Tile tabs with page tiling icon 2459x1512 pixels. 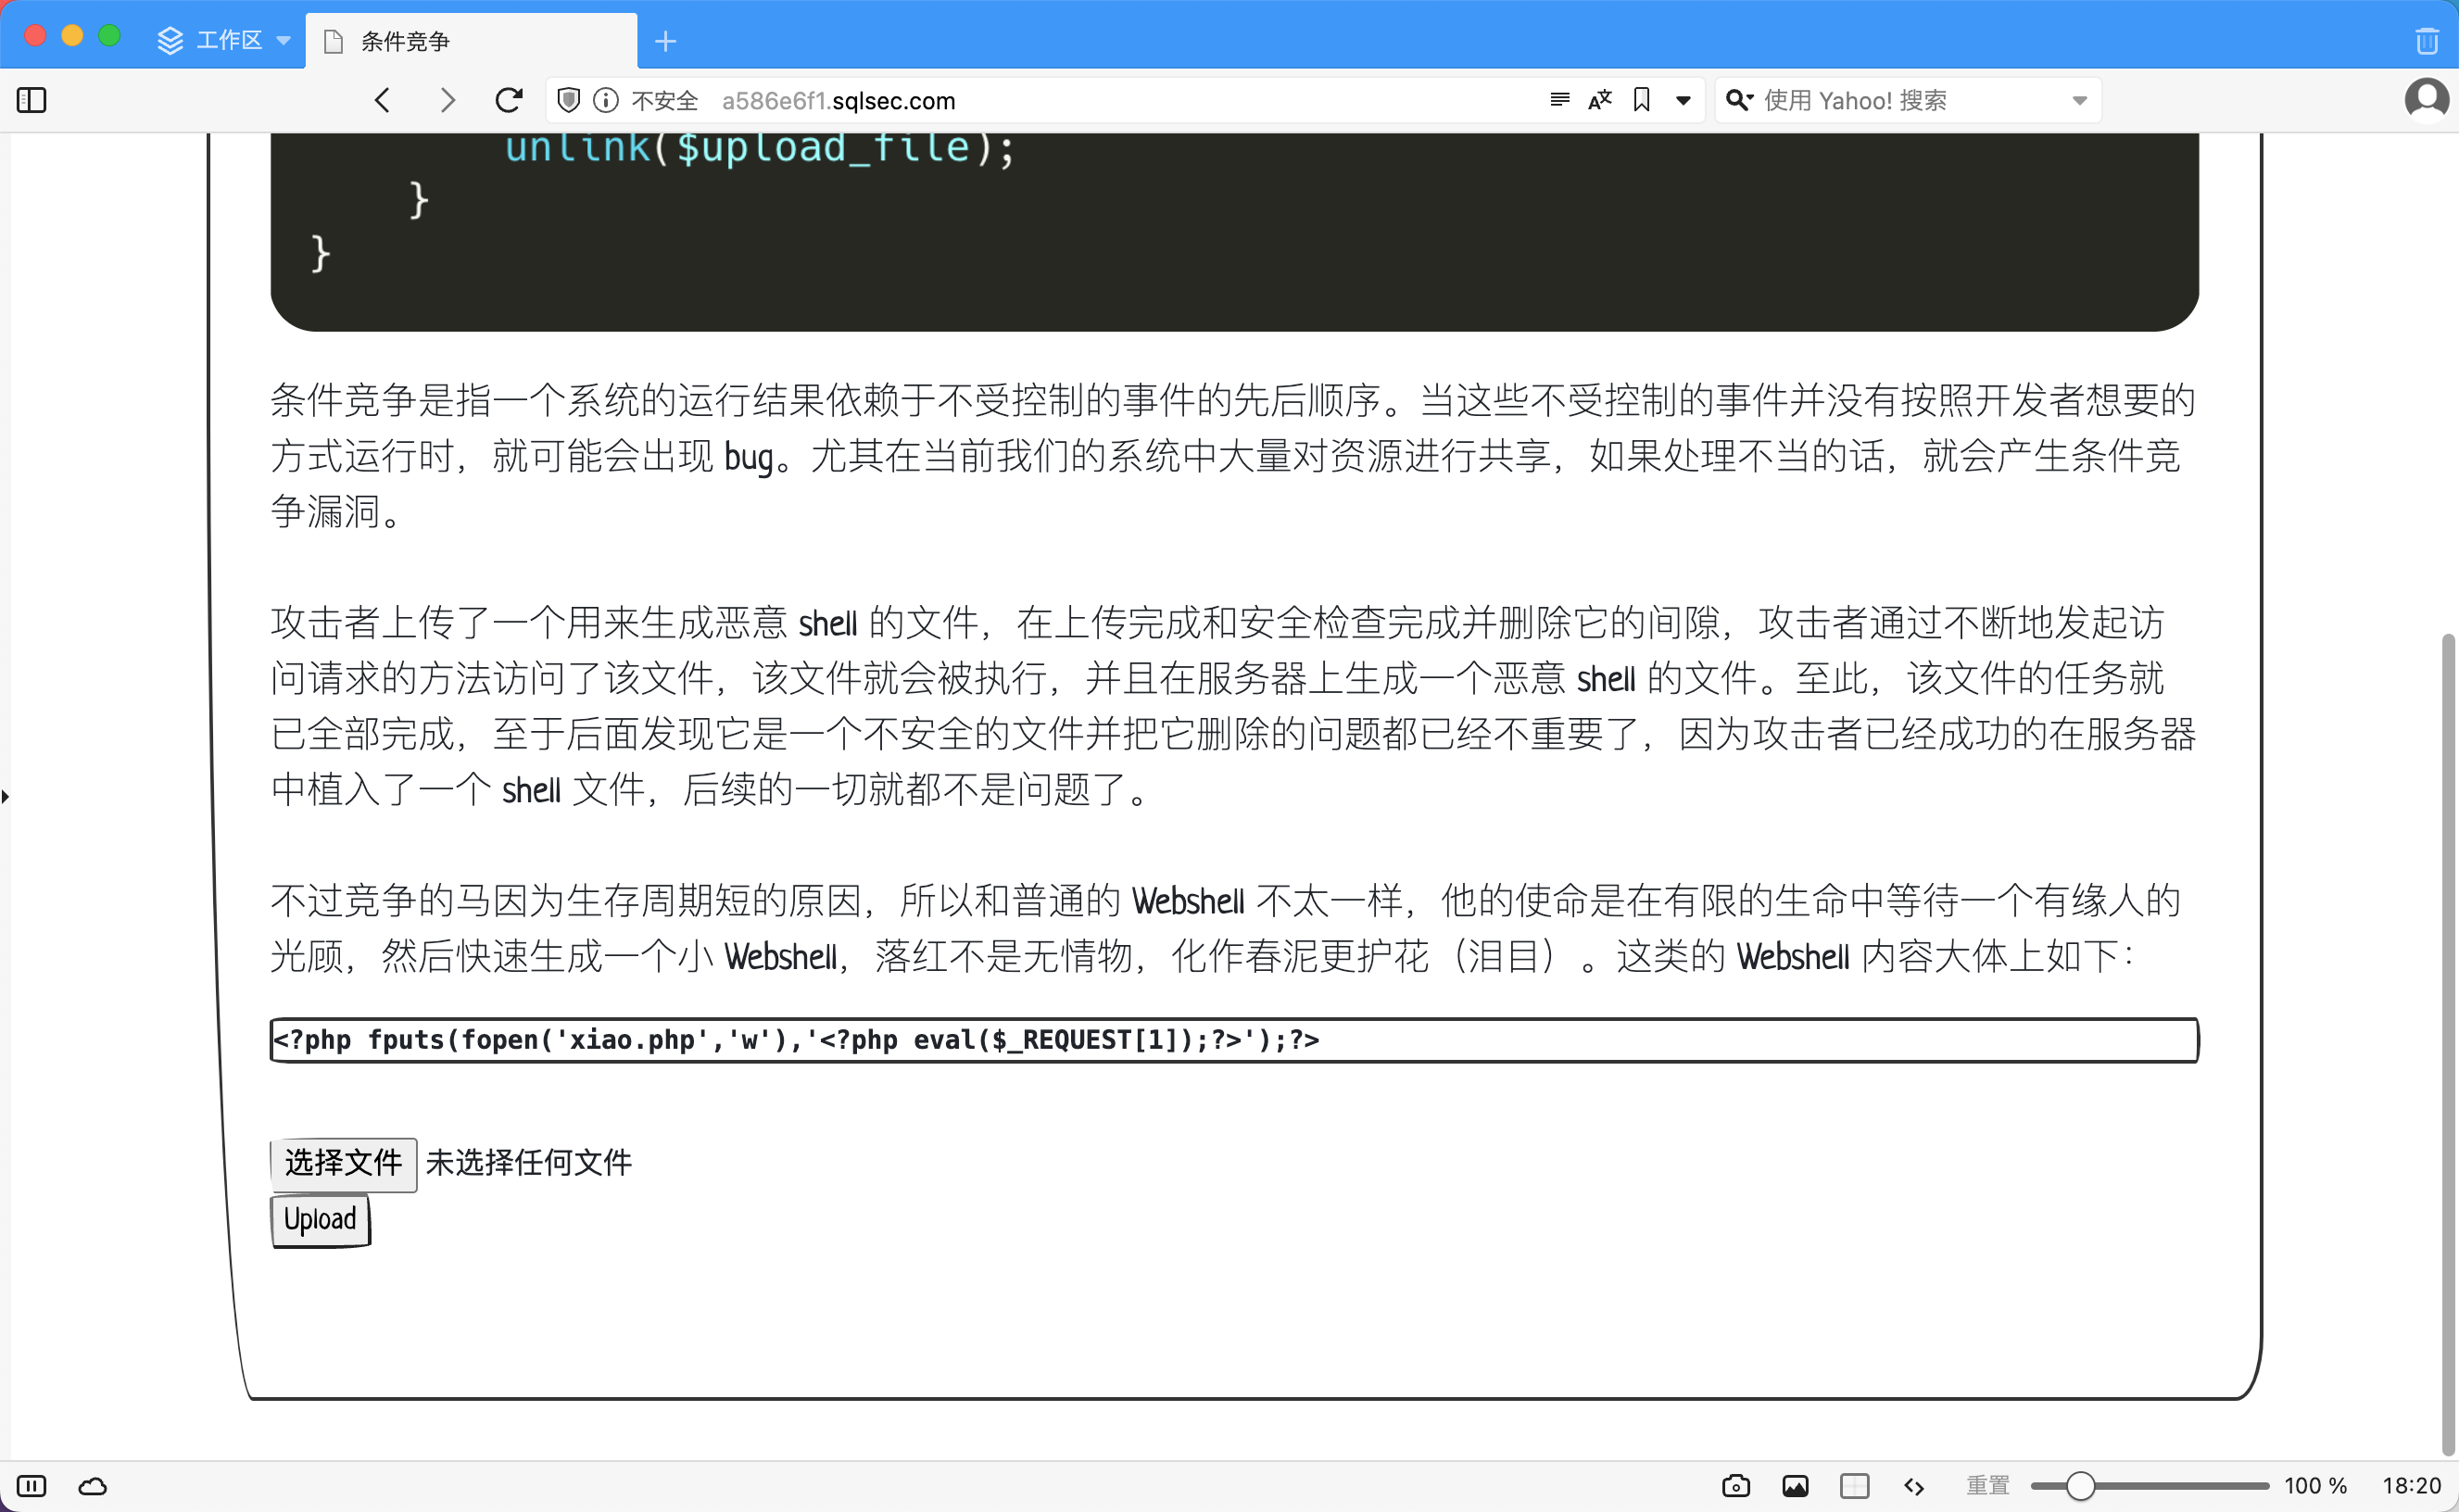(1854, 1485)
